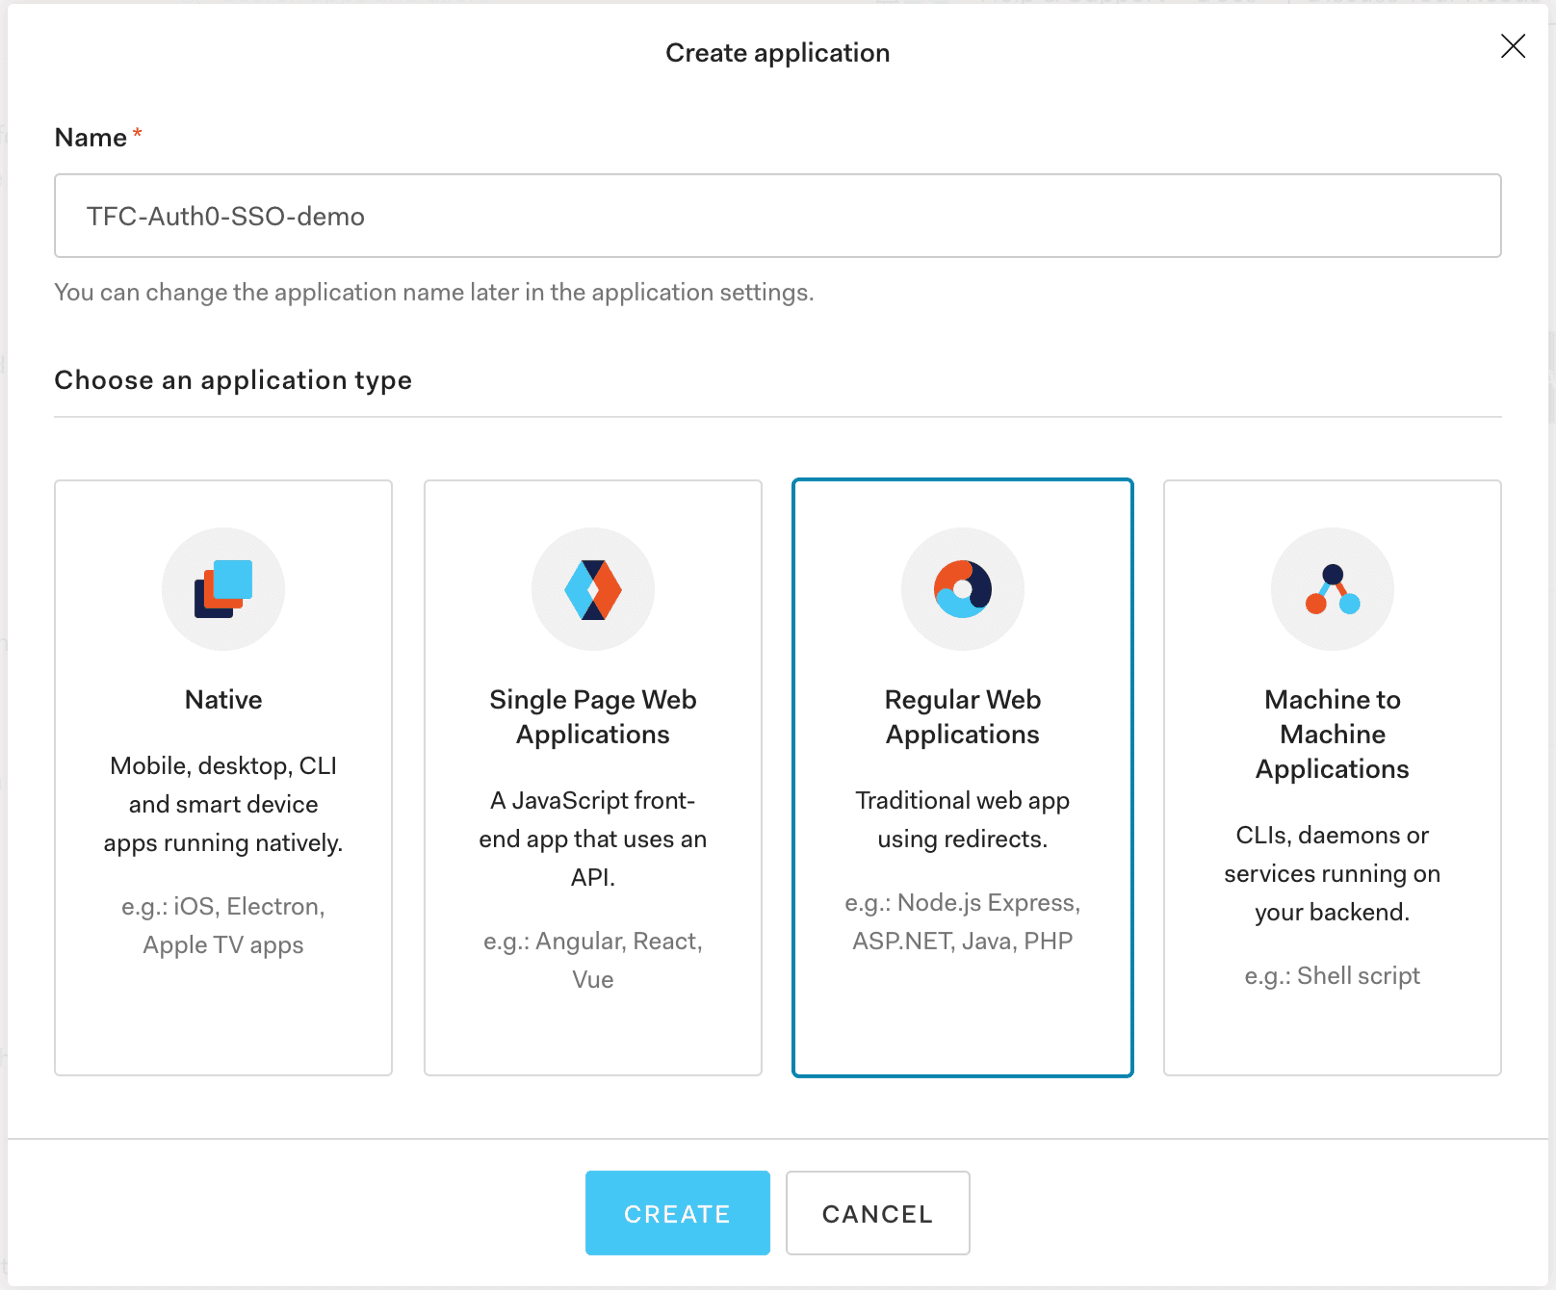The image size is (1556, 1290).
Task: Click 'Choose an application type' heading
Action: tap(233, 380)
